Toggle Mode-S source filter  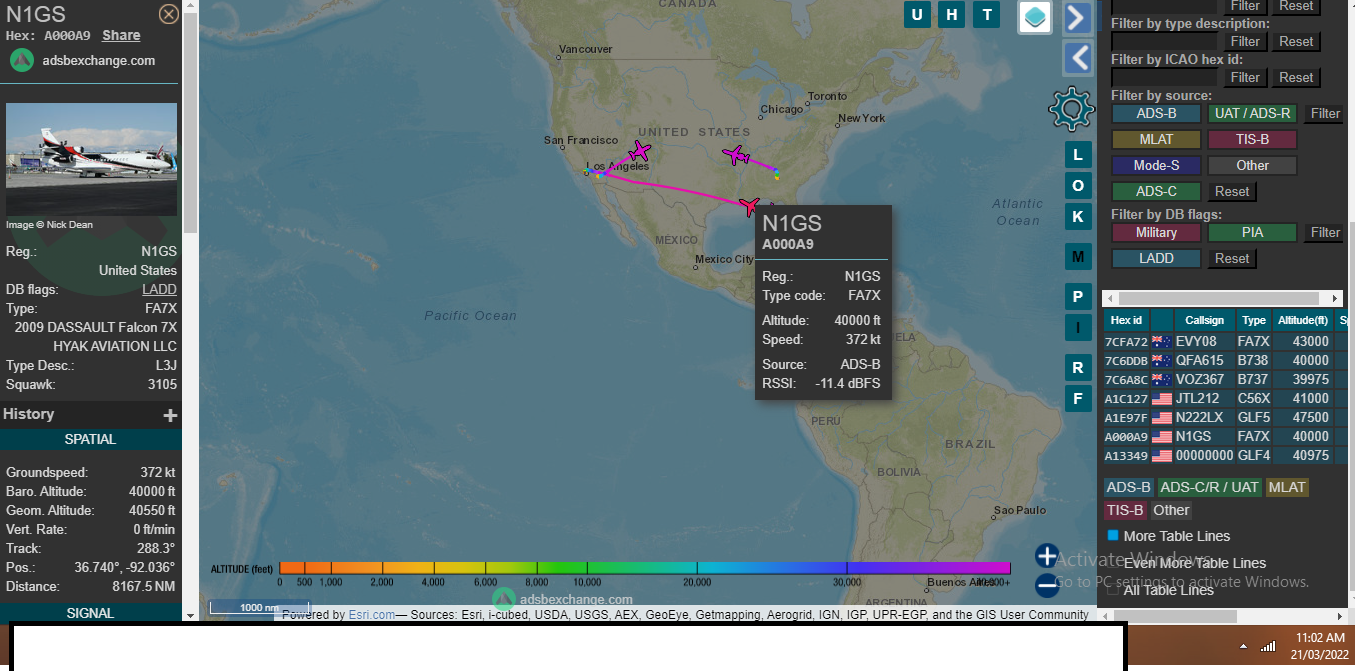1156,165
